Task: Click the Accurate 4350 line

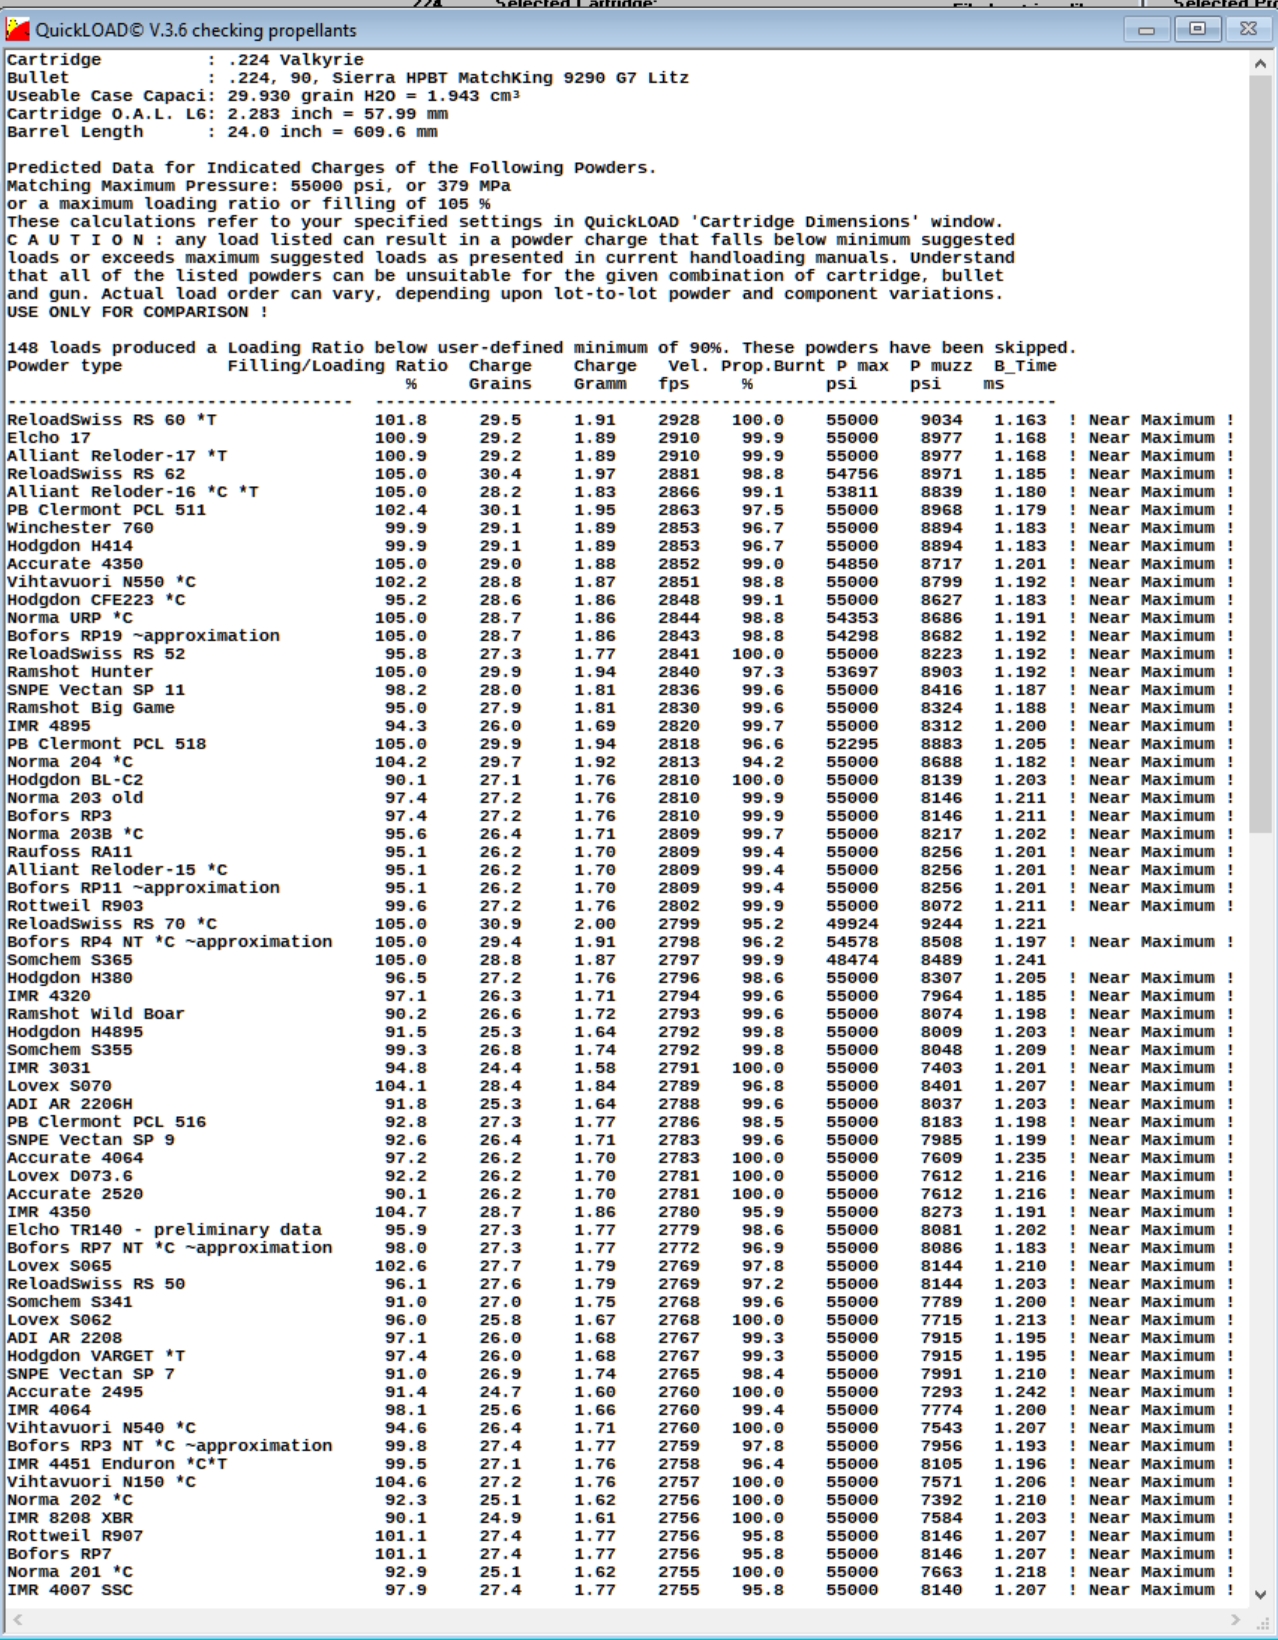Action: pos(620,564)
